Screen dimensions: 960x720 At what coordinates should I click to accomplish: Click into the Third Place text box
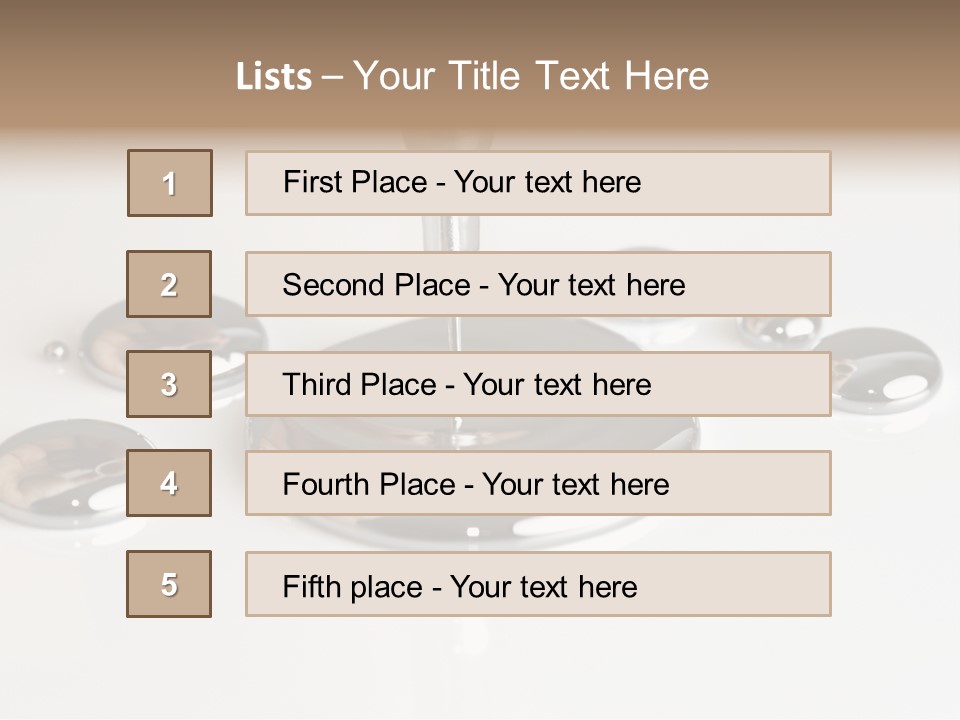(538, 384)
